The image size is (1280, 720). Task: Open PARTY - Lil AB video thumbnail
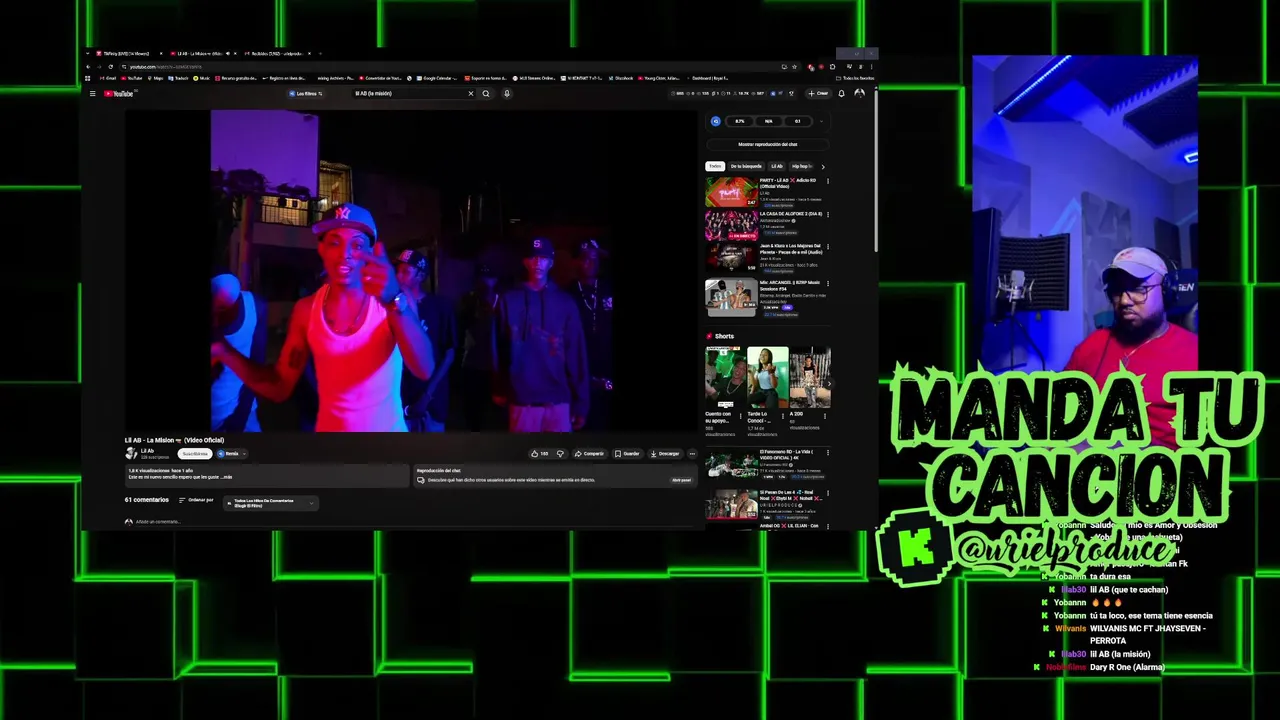tap(732, 192)
